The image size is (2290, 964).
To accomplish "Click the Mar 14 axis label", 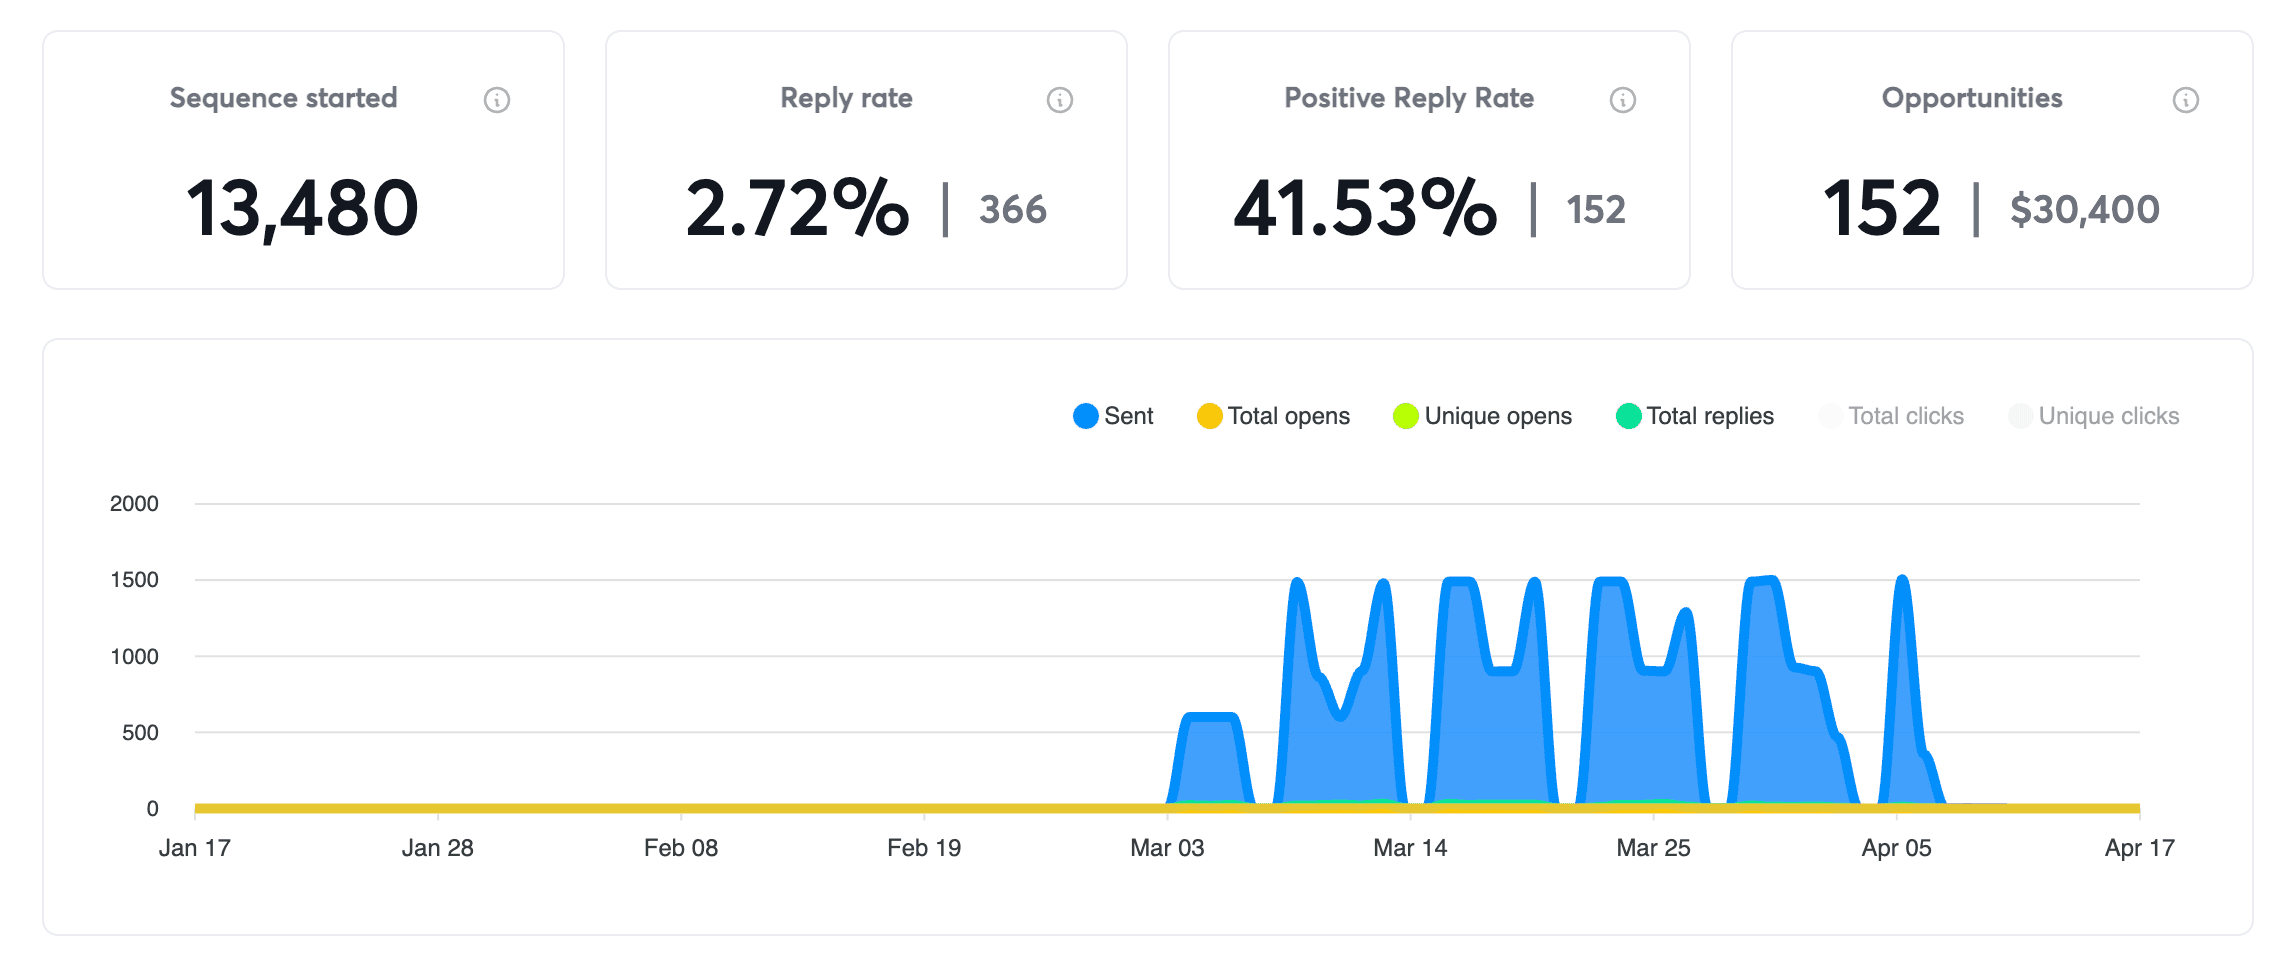I will click(x=1413, y=847).
